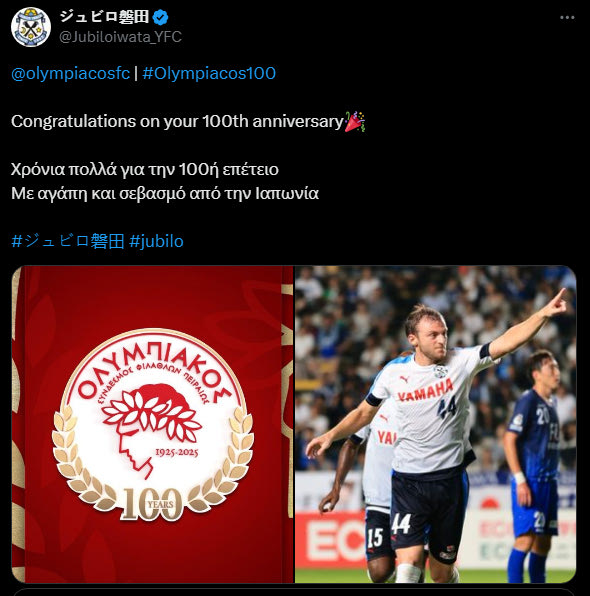590x596 pixels.
Task: Click the party popper emoji
Action: pos(355,122)
